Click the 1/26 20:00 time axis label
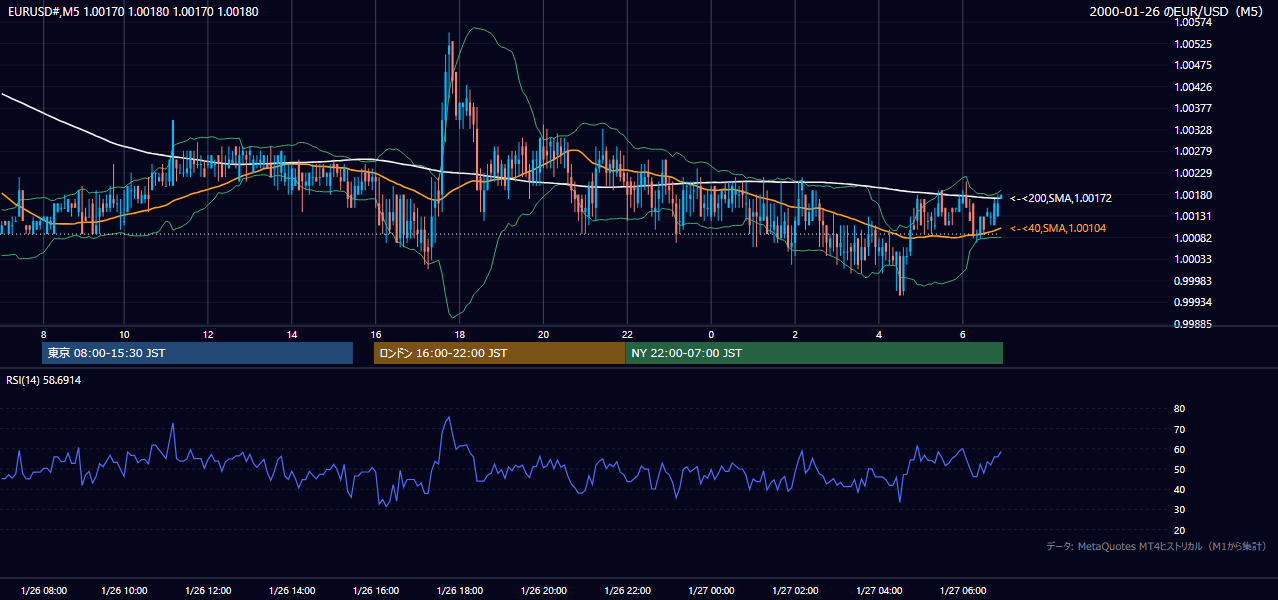Screen dimensions: 1278x600 [x=544, y=591]
